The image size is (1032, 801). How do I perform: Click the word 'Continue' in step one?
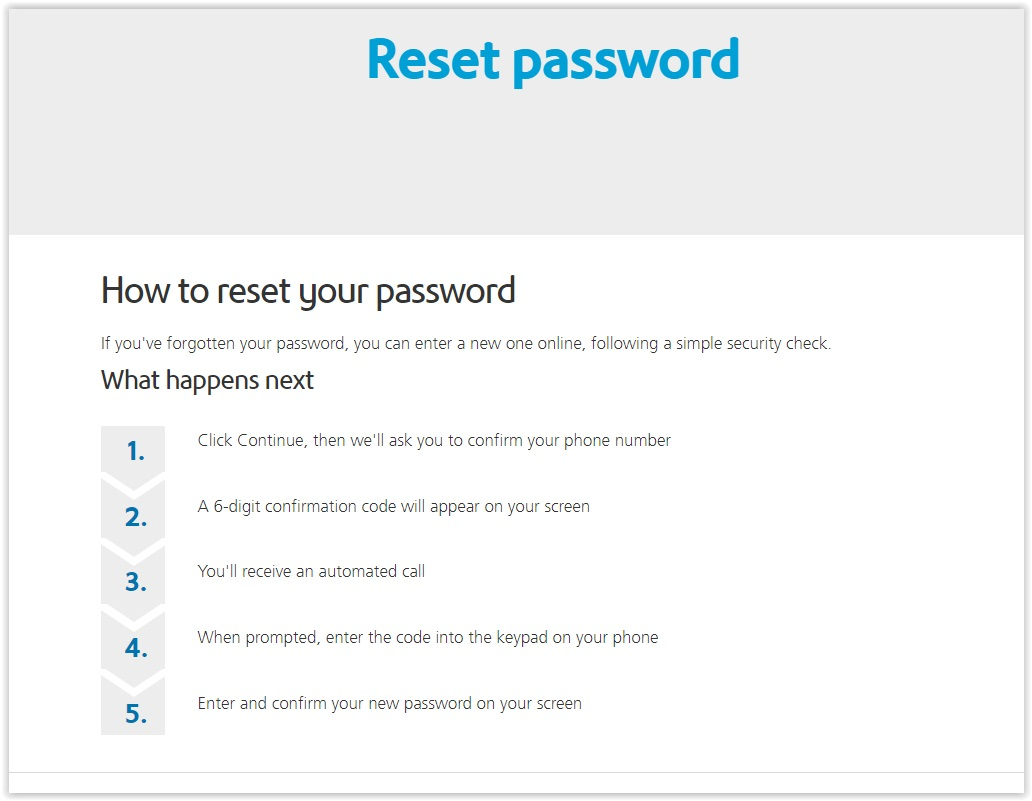[x=271, y=440]
